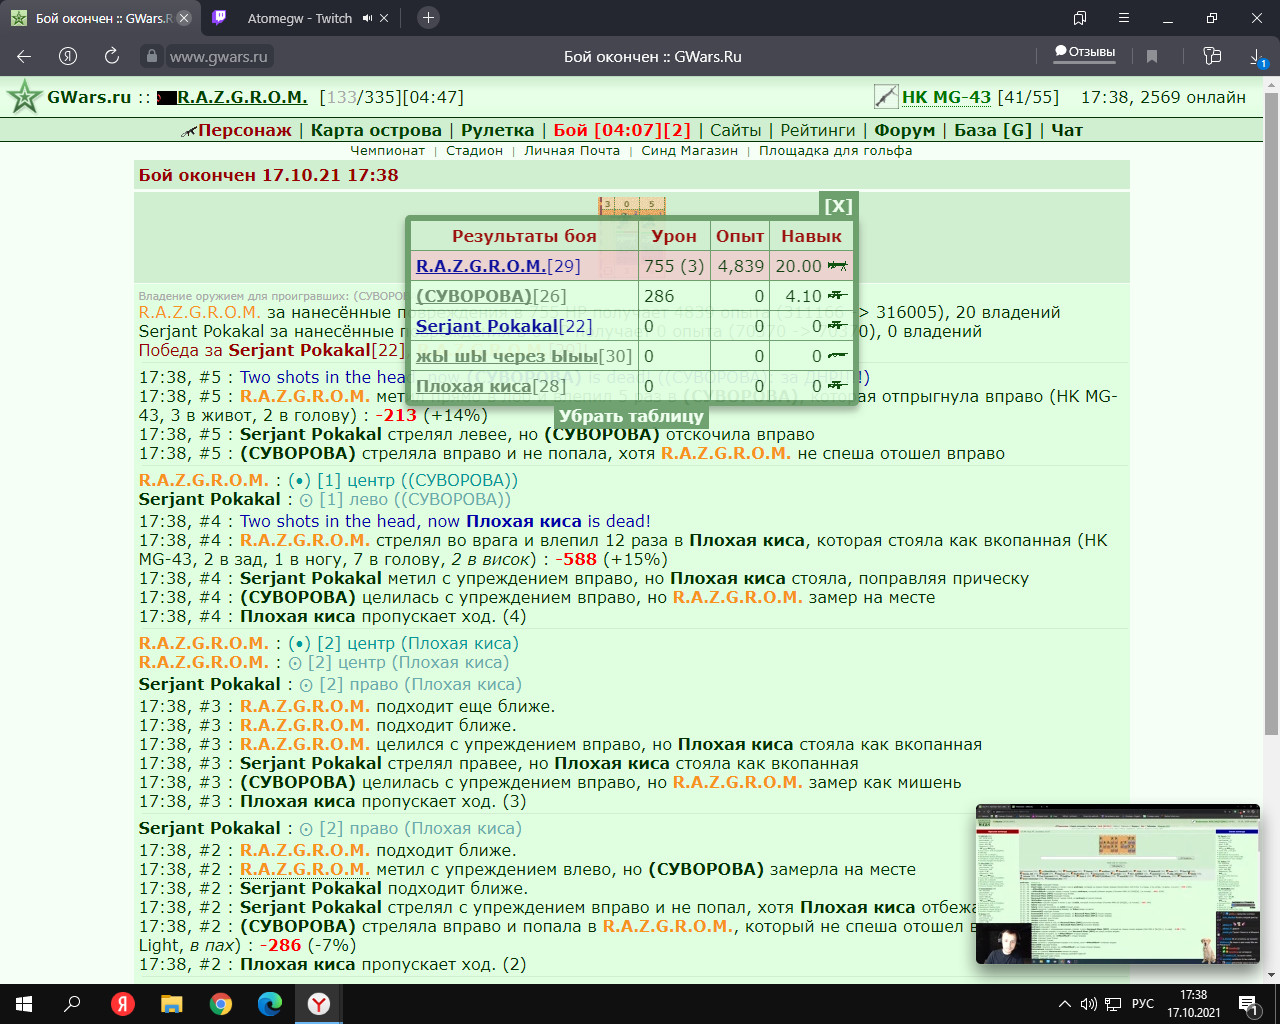1280x1024 pixels.
Task: Launch Microsoft Edge from taskbar
Action: pos(270,1004)
